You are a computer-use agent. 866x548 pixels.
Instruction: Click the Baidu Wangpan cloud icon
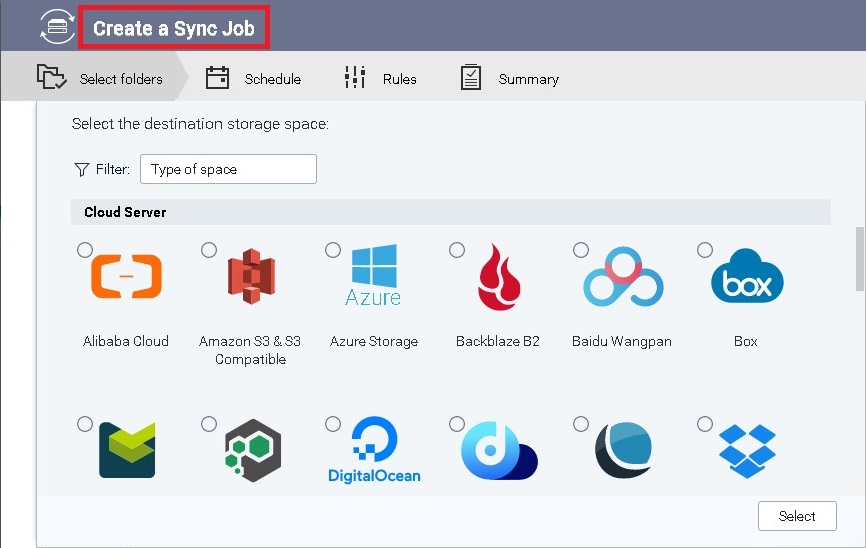pos(623,278)
